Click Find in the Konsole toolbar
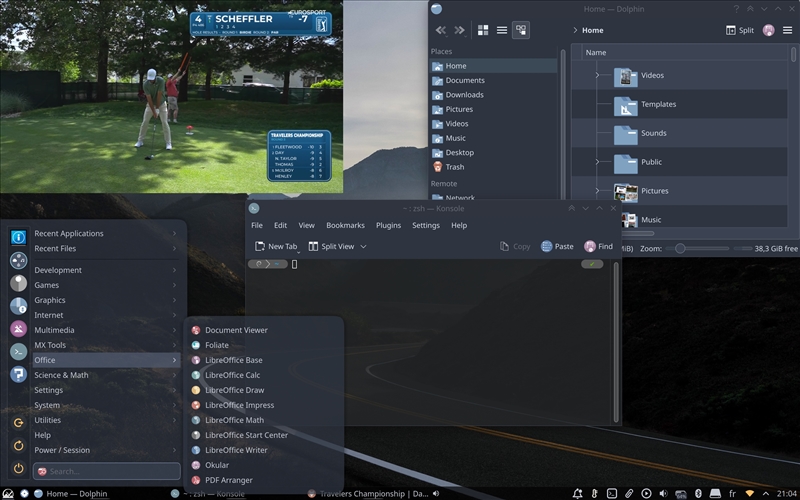 598,246
